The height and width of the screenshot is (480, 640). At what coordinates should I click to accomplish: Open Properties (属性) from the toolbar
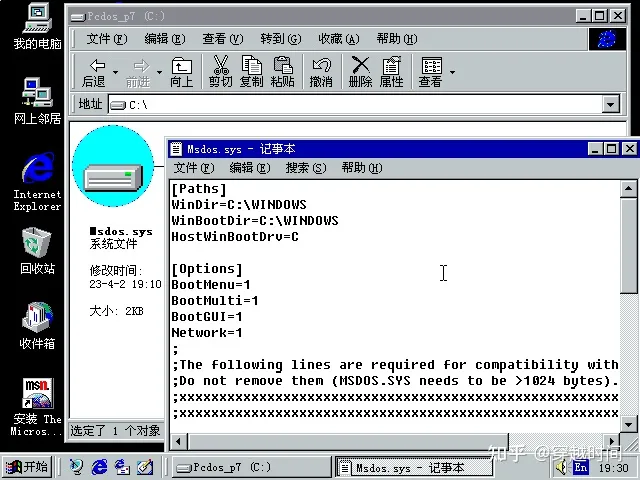coord(391,72)
